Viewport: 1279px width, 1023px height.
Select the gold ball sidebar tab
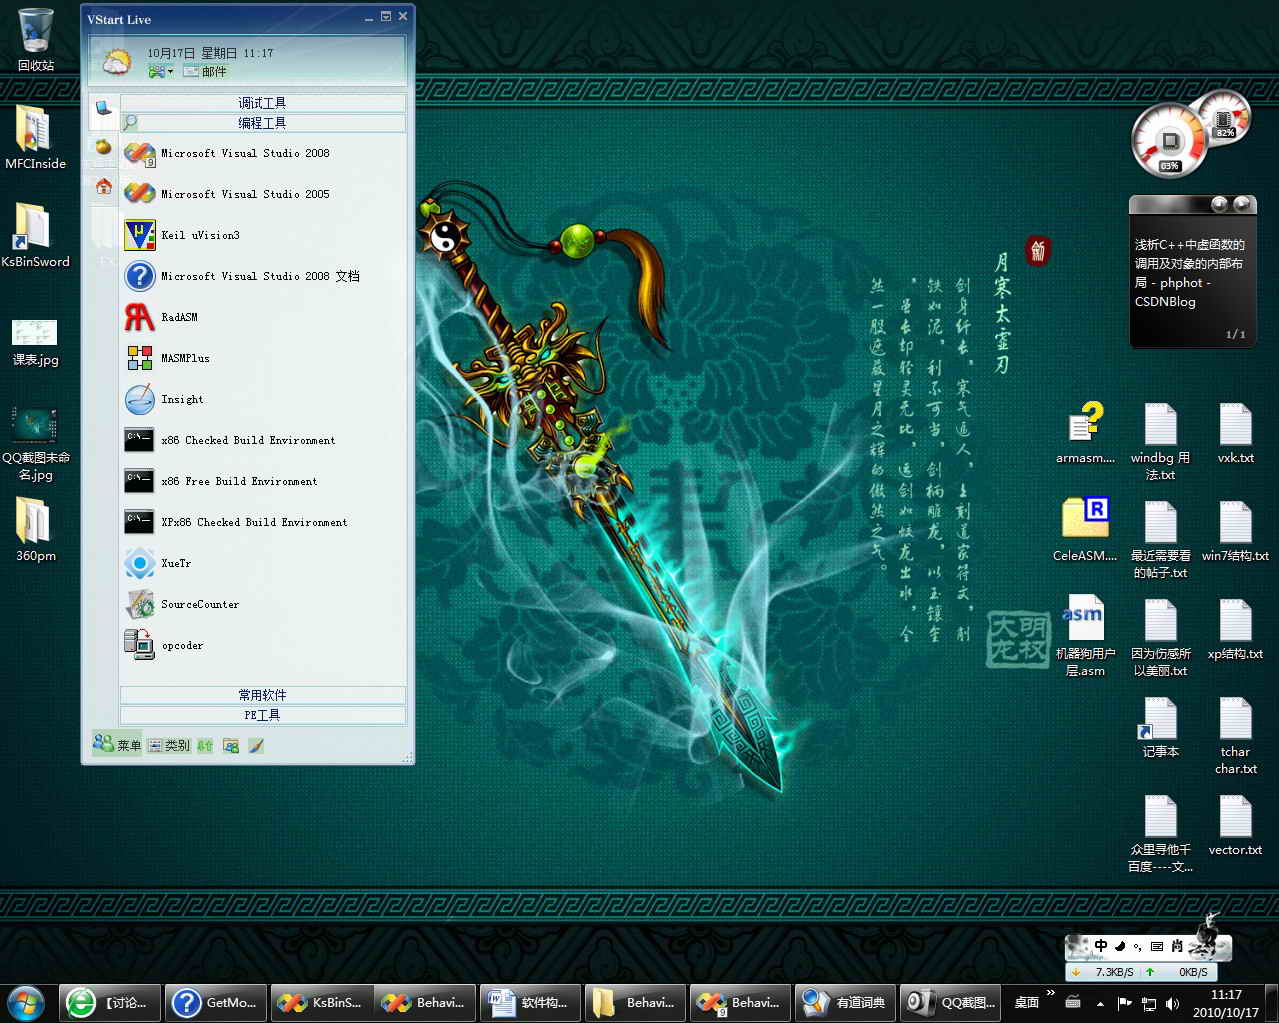(103, 147)
